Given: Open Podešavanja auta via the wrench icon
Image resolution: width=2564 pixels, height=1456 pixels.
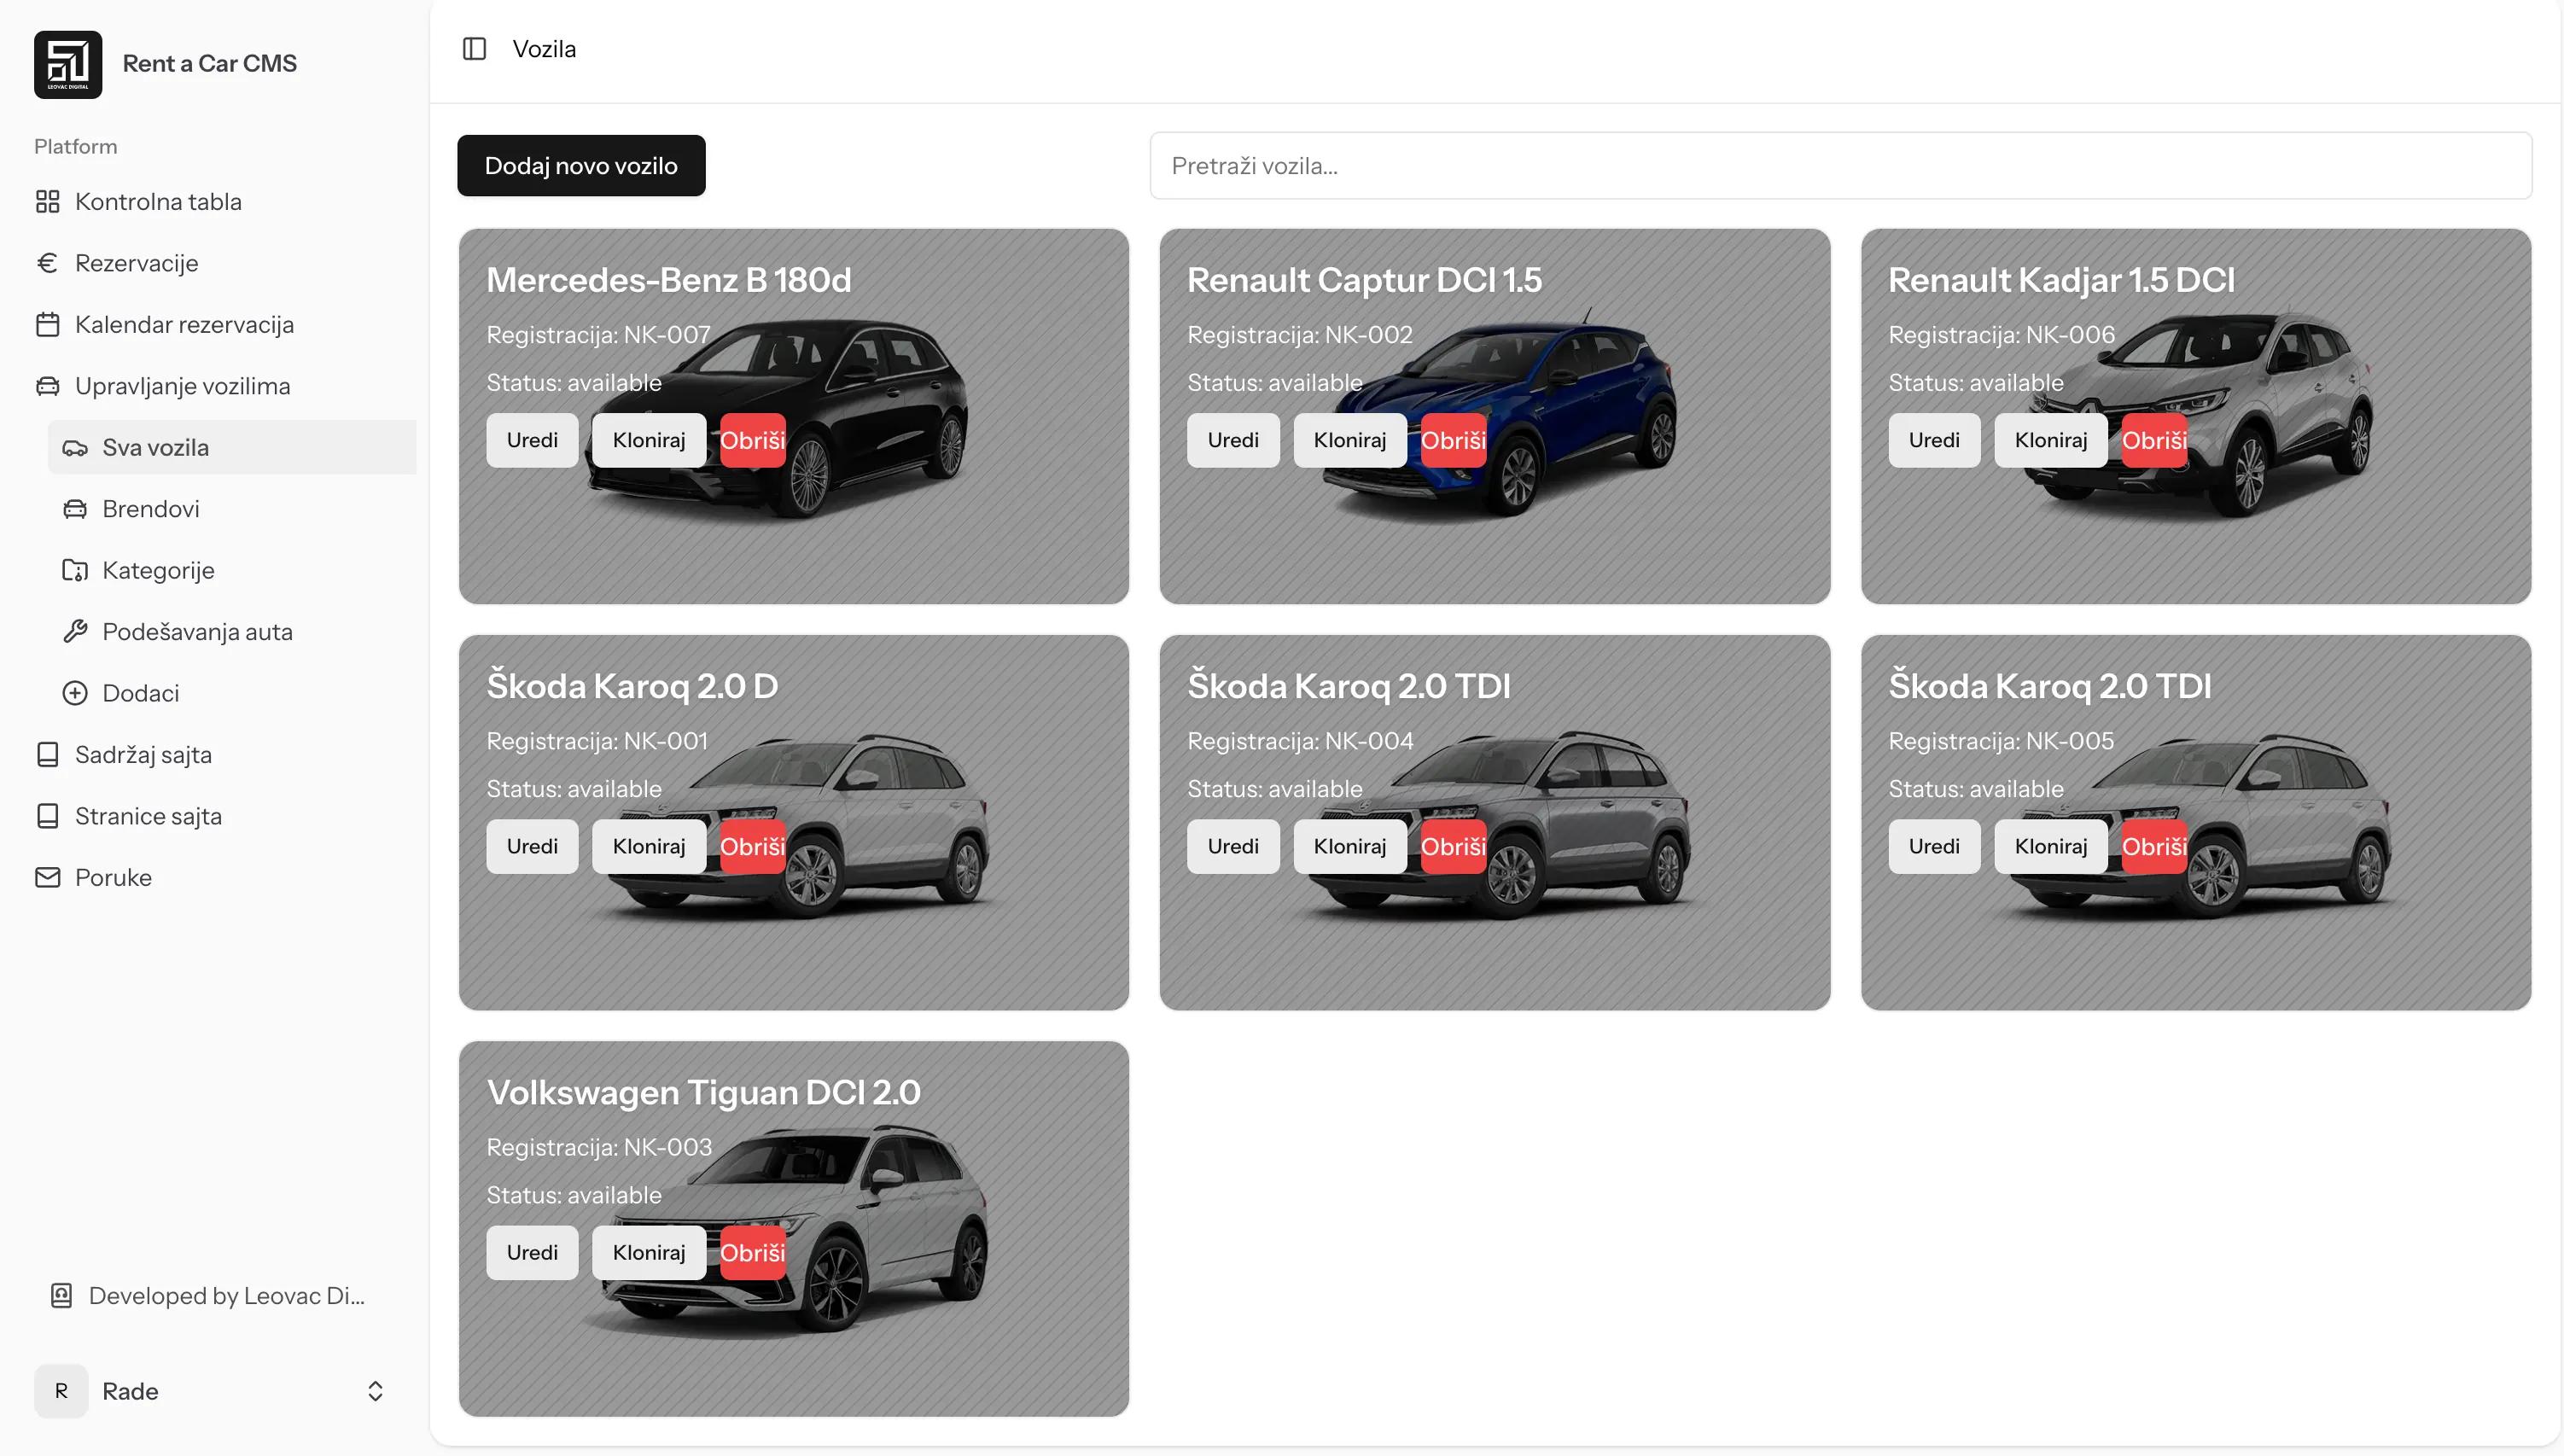Looking at the screenshot, I should (x=76, y=631).
